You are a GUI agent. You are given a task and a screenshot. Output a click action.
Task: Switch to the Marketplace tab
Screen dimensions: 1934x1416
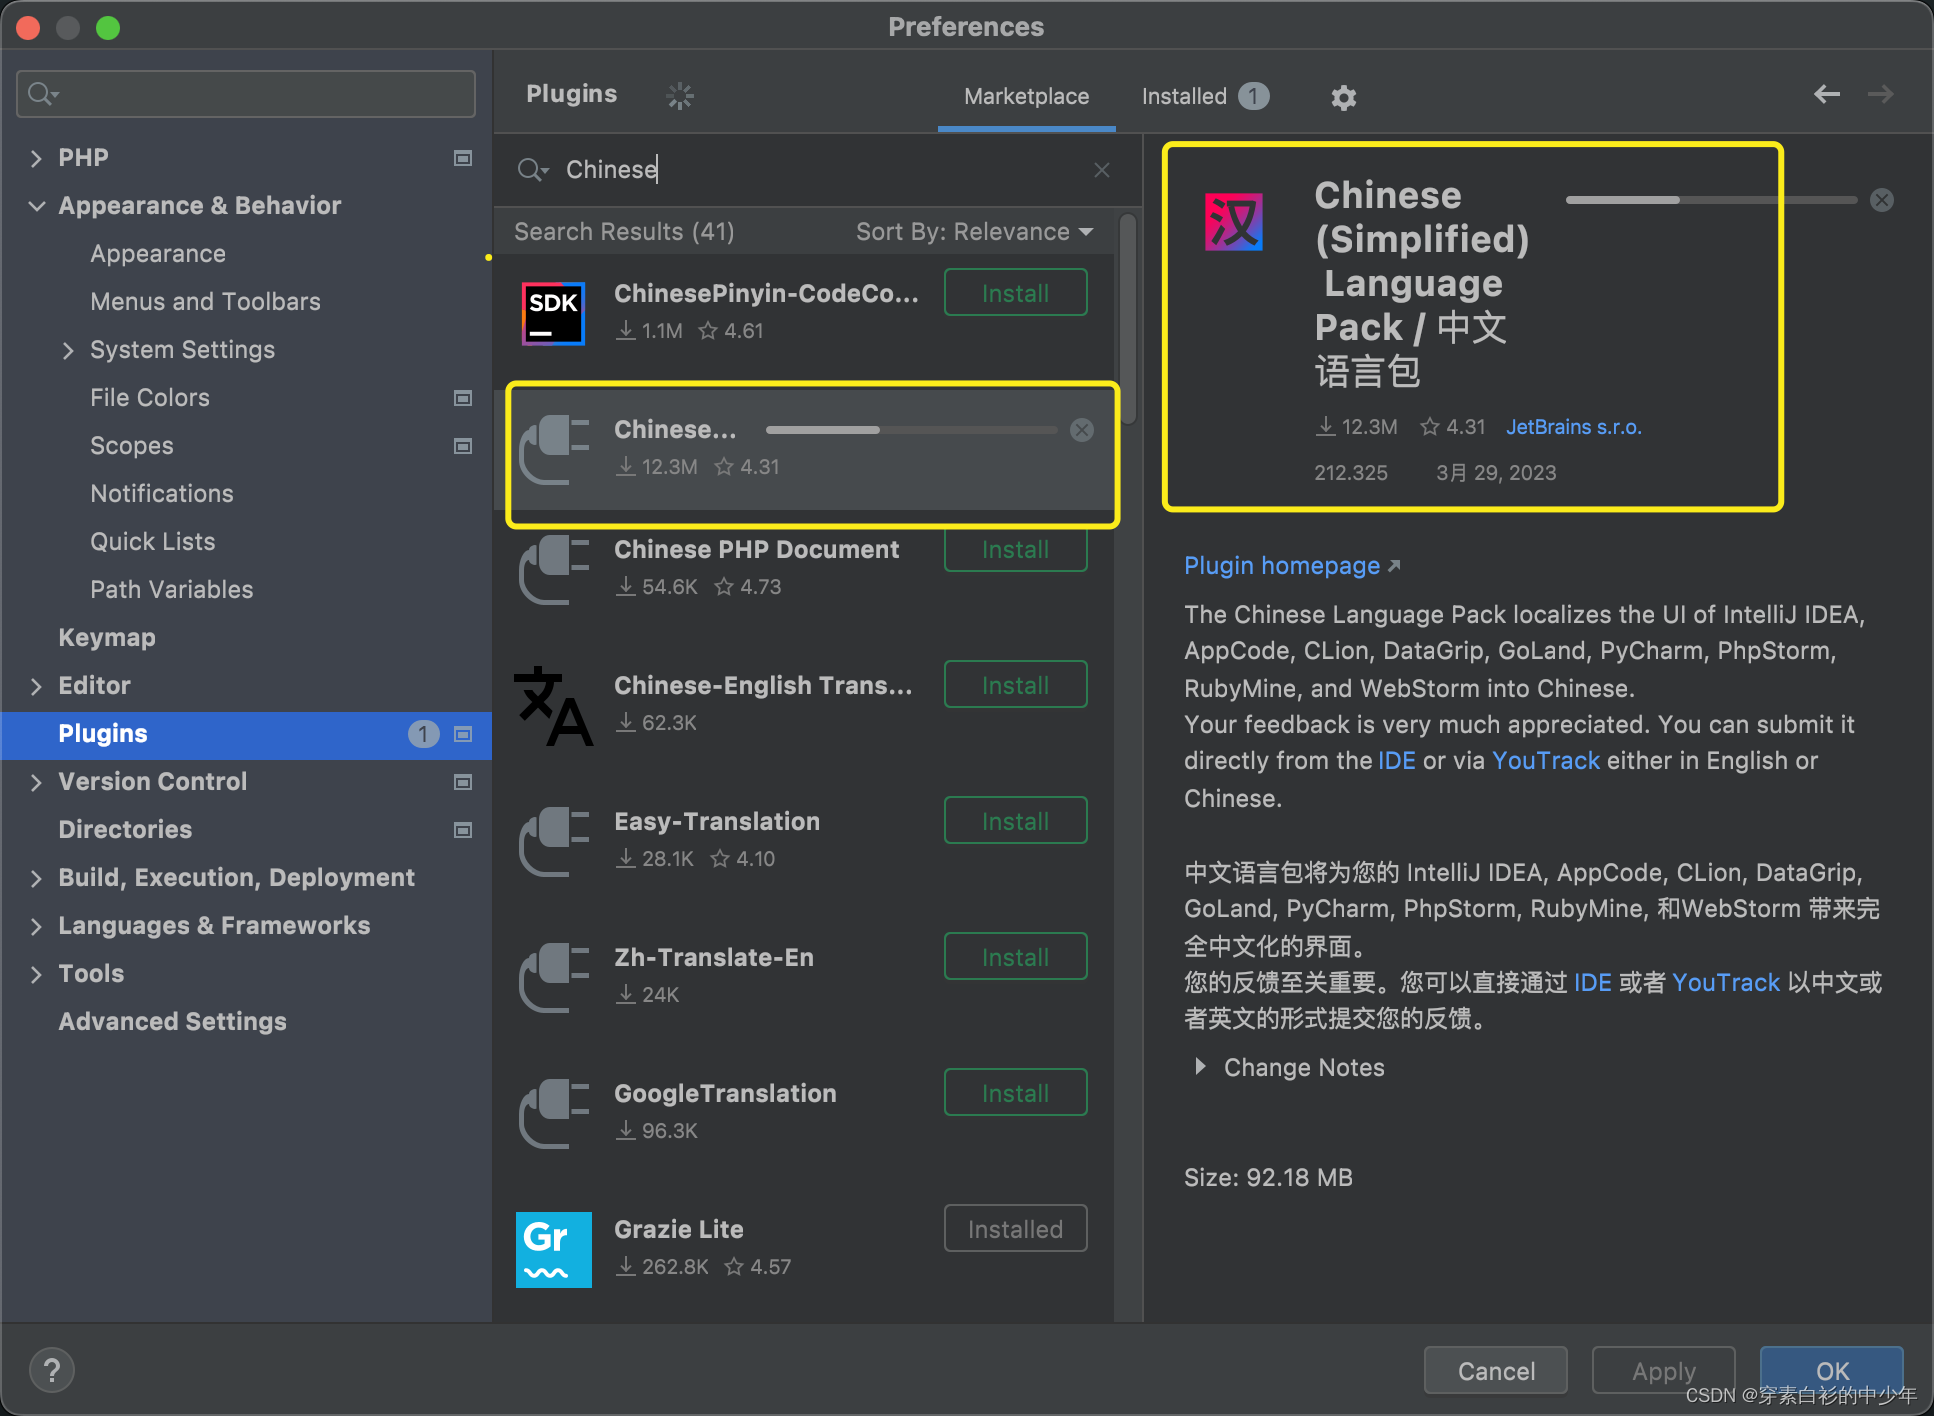pos(1026,96)
